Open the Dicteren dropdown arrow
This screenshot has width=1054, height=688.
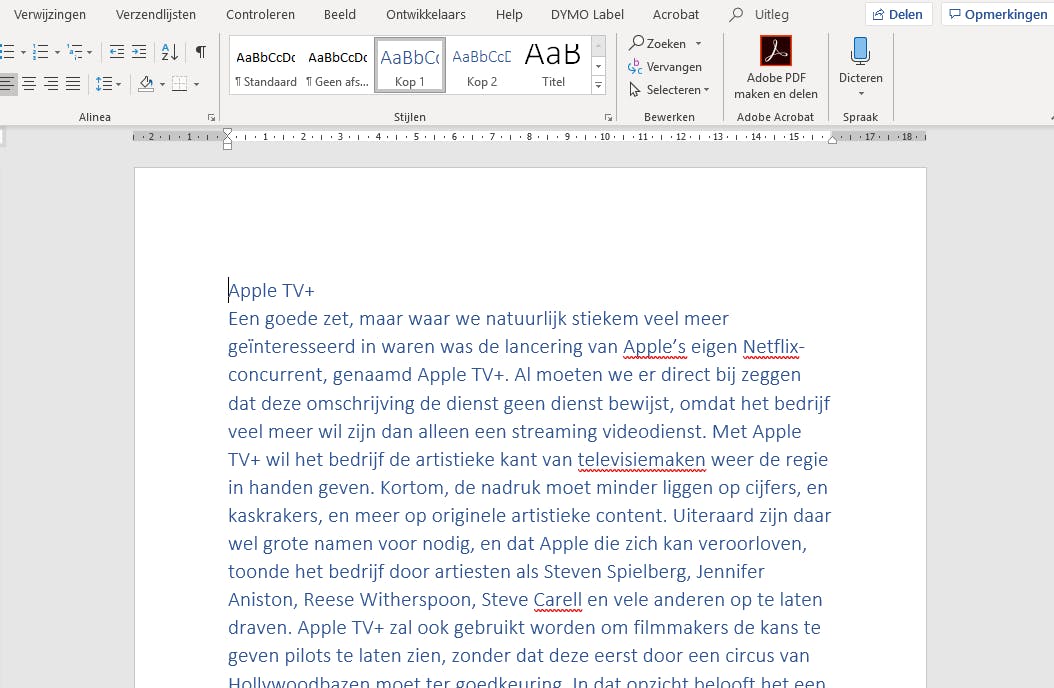pos(861,94)
